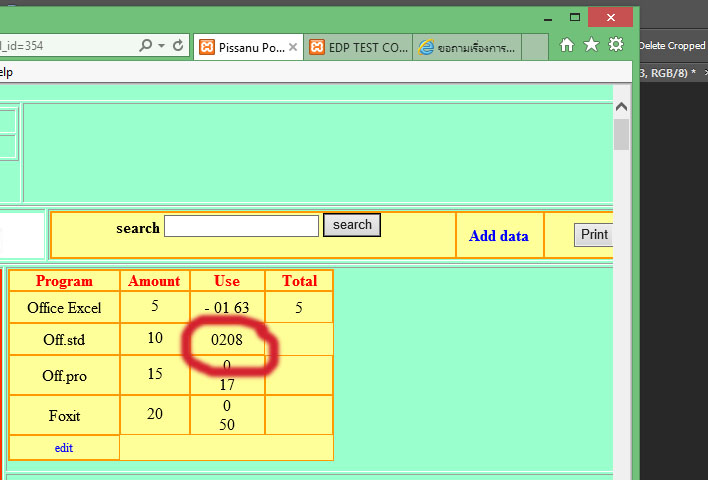Click amount 15 in Off.pro row
708x480 pixels.
155,374
